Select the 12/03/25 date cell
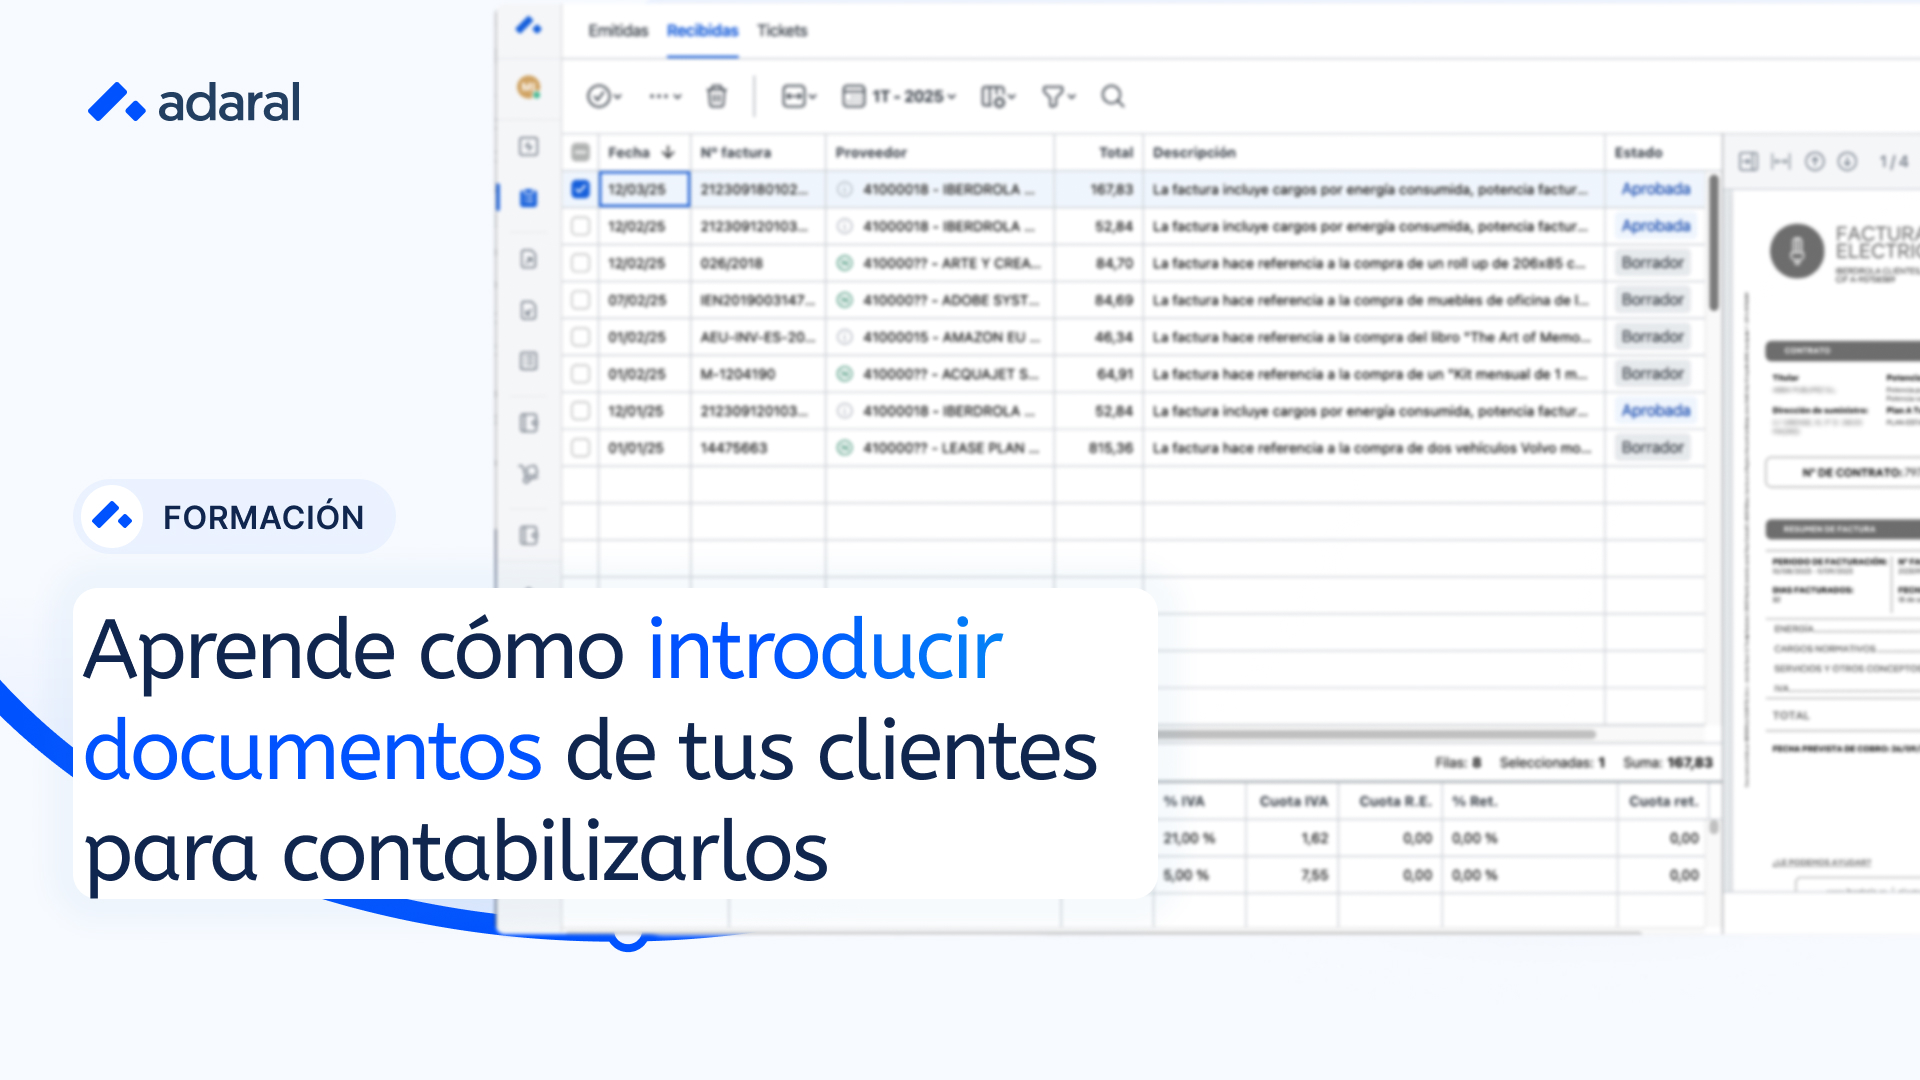The image size is (1920, 1080). click(644, 189)
